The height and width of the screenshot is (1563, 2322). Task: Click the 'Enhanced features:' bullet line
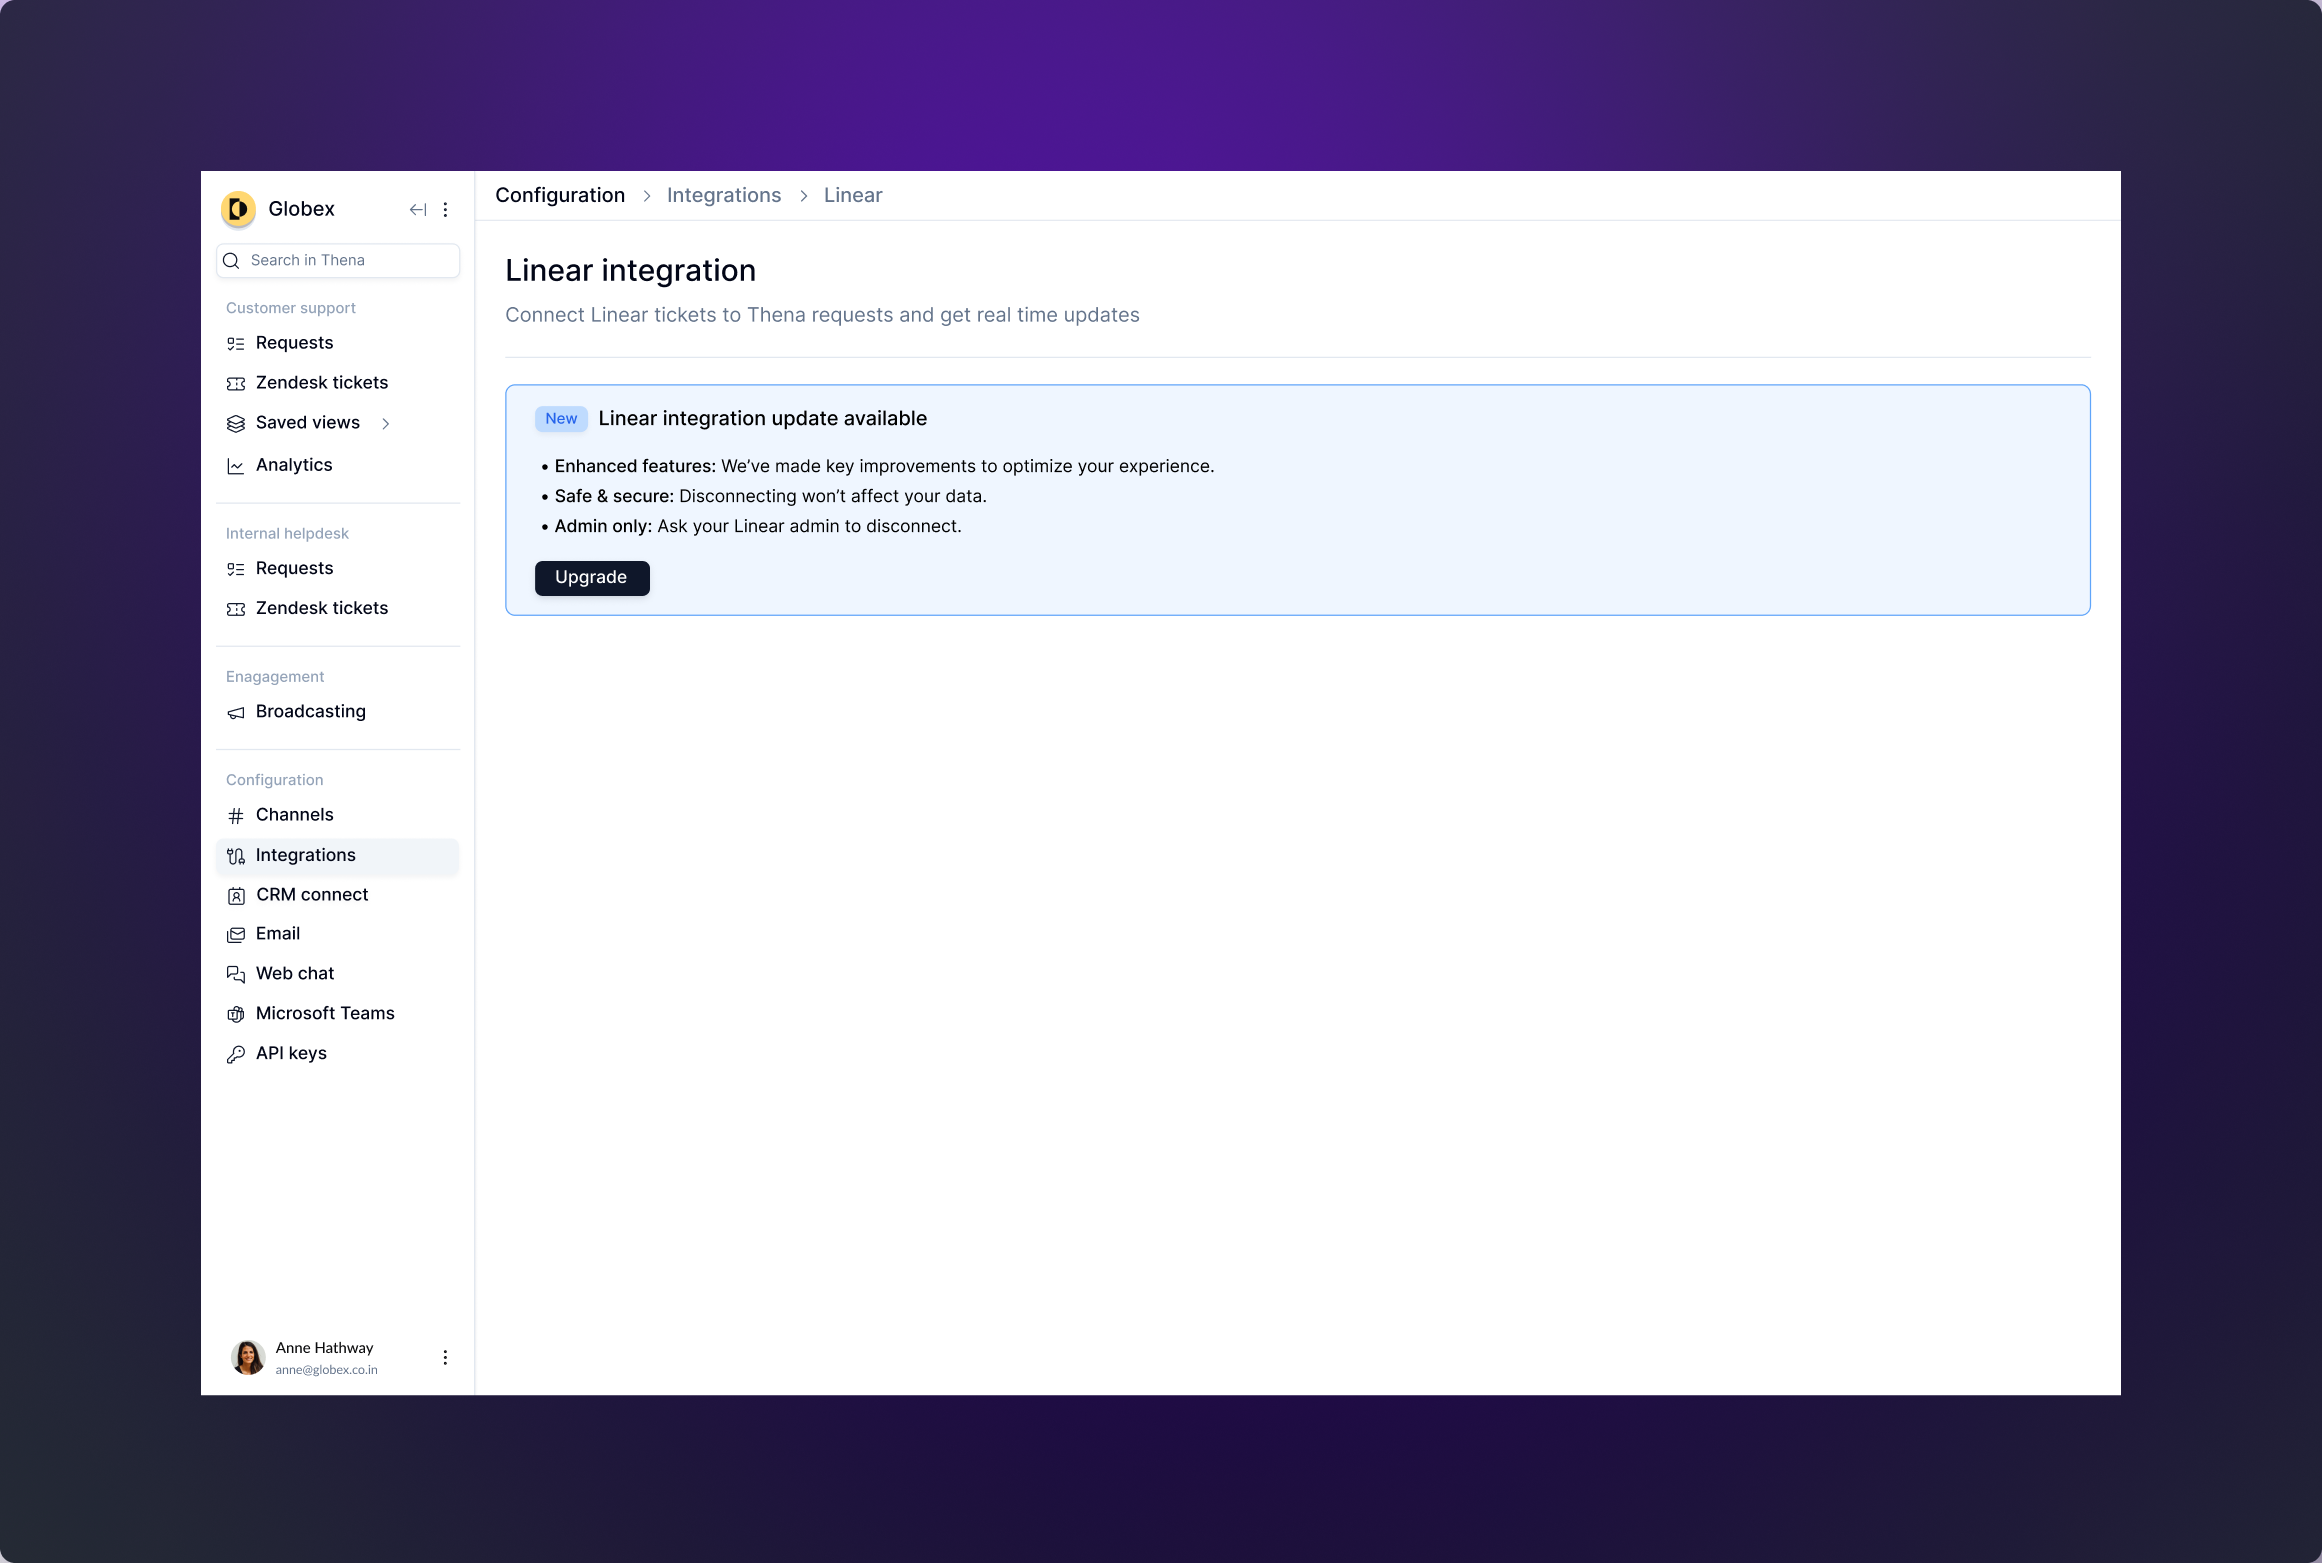click(x=878, y=467)
